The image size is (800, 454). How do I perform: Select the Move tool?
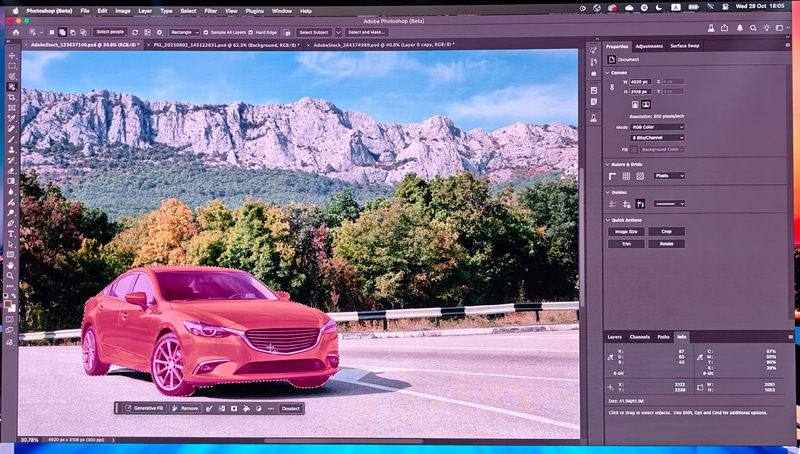(x=12, y=54)
